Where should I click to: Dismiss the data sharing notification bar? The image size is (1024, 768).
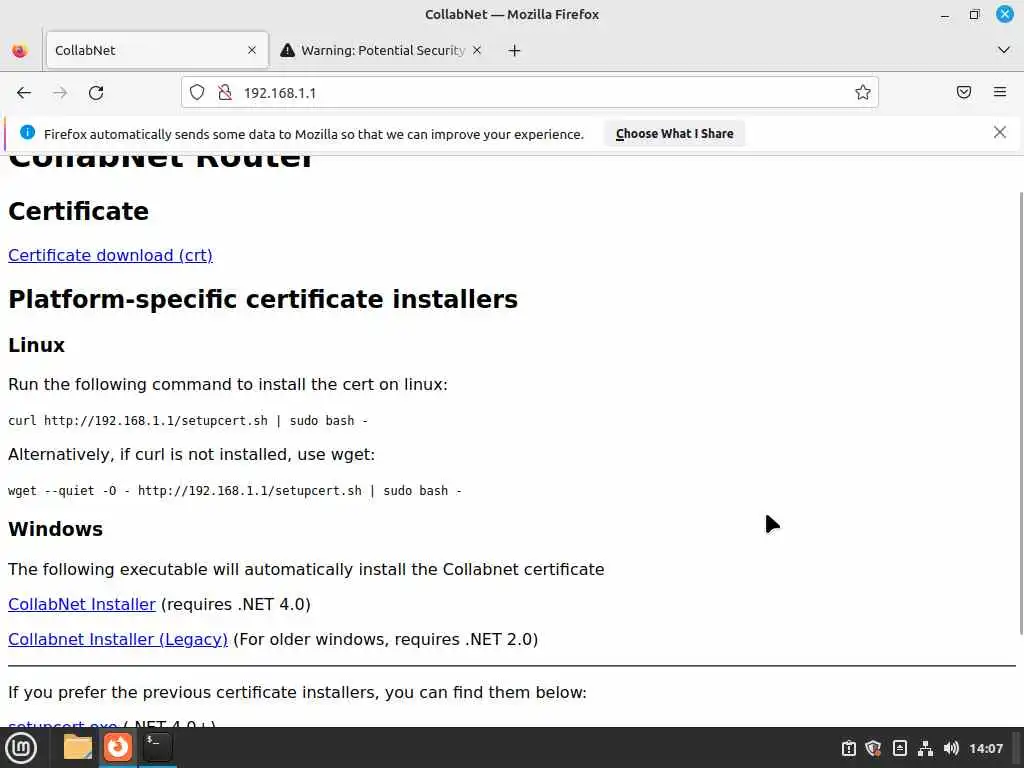pyautogui.click(x=1000, y=133)
